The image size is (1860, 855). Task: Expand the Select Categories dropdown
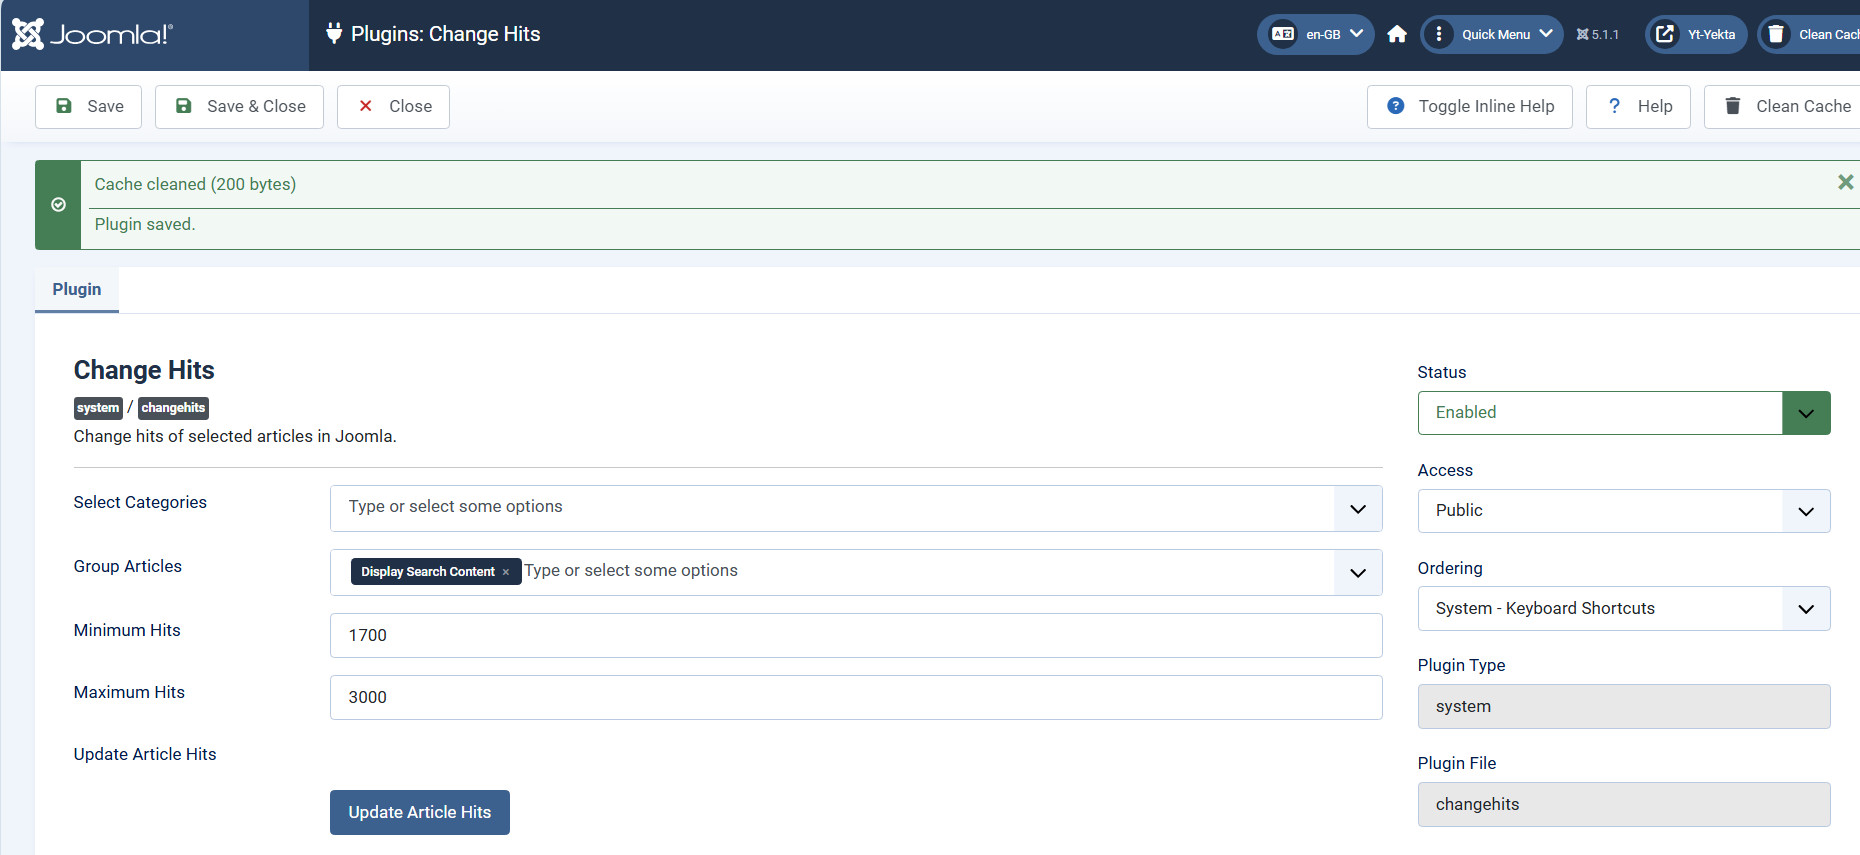point(1357,509)
